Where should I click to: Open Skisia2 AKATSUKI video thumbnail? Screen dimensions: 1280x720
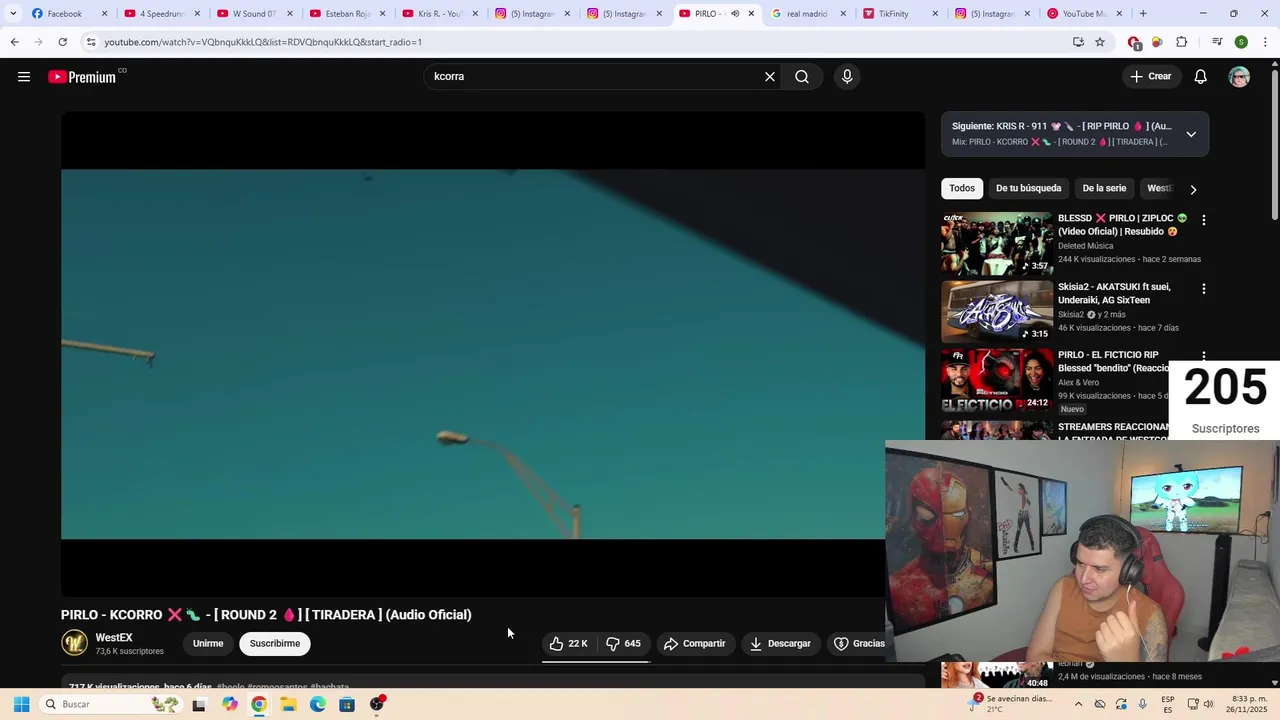(997, 312)
